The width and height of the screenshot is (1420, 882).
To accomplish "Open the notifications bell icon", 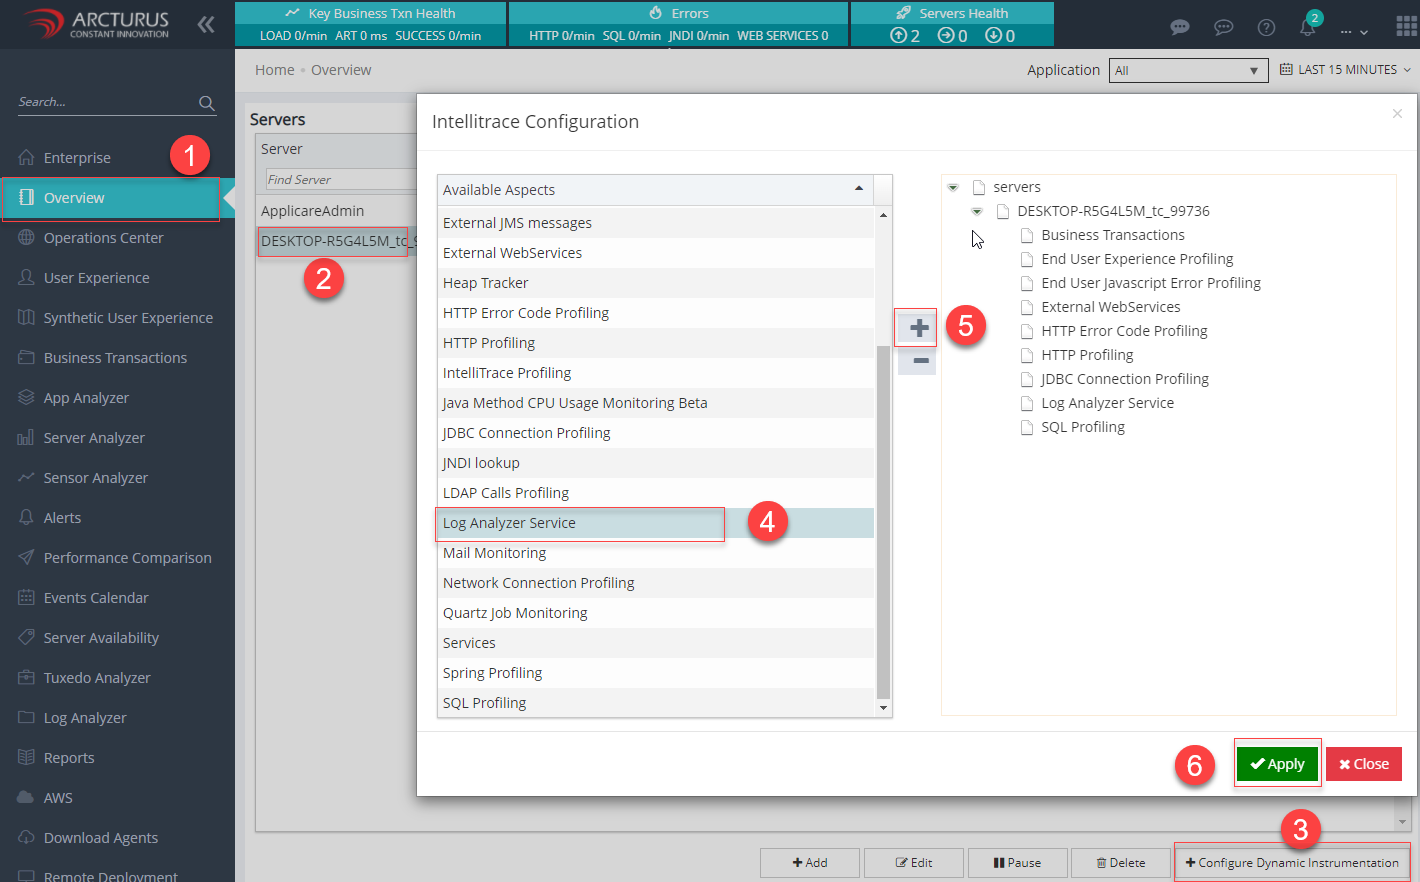I will 1307,27.
